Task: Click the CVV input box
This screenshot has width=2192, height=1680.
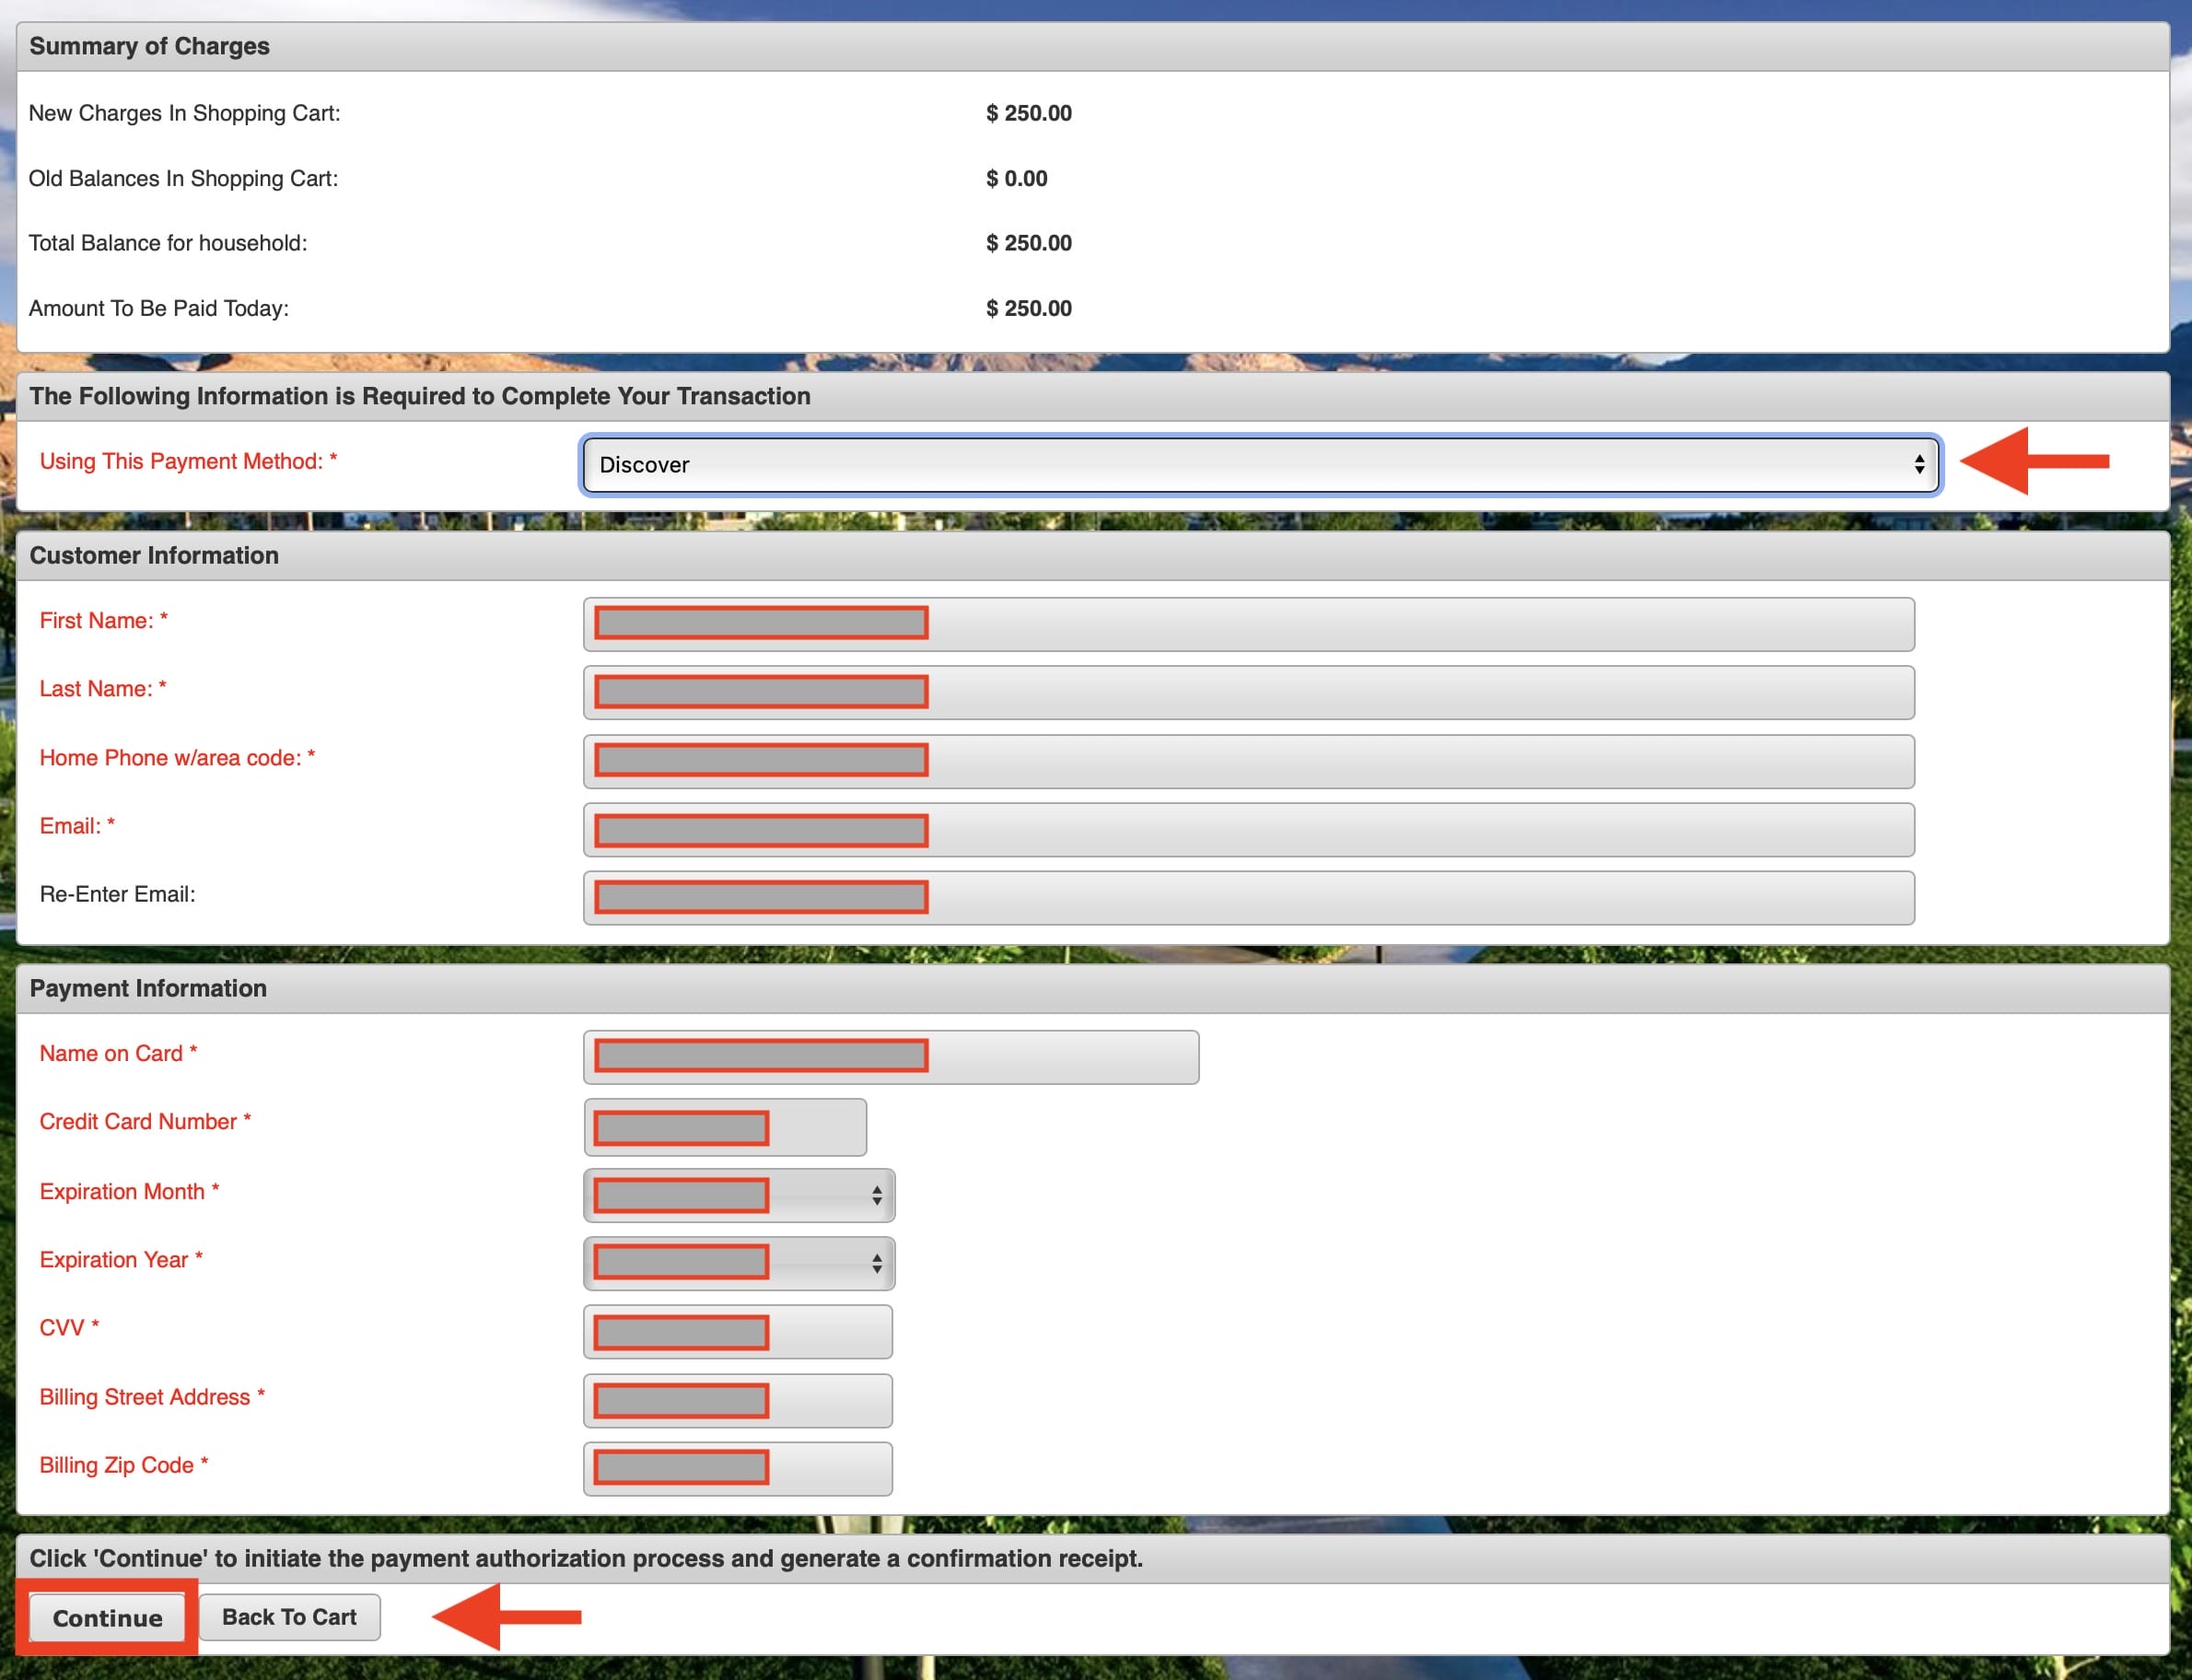Action: pyautogui.click(x=737, y=1331)
